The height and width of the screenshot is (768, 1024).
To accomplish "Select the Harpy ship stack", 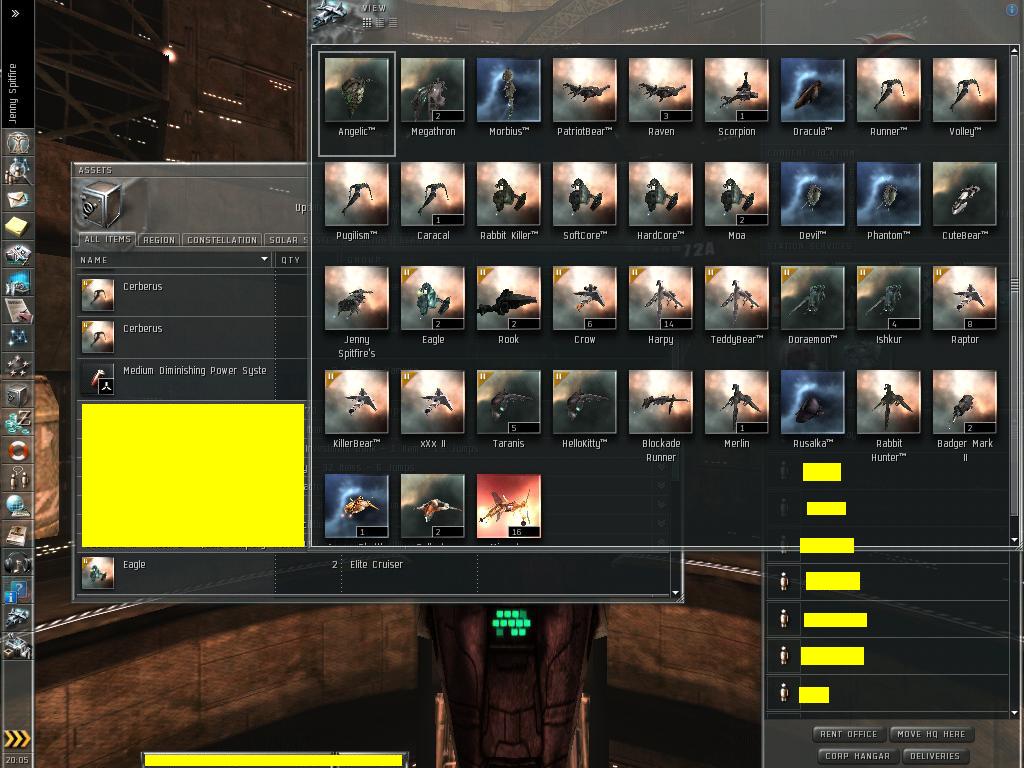I will coord(660,306).
